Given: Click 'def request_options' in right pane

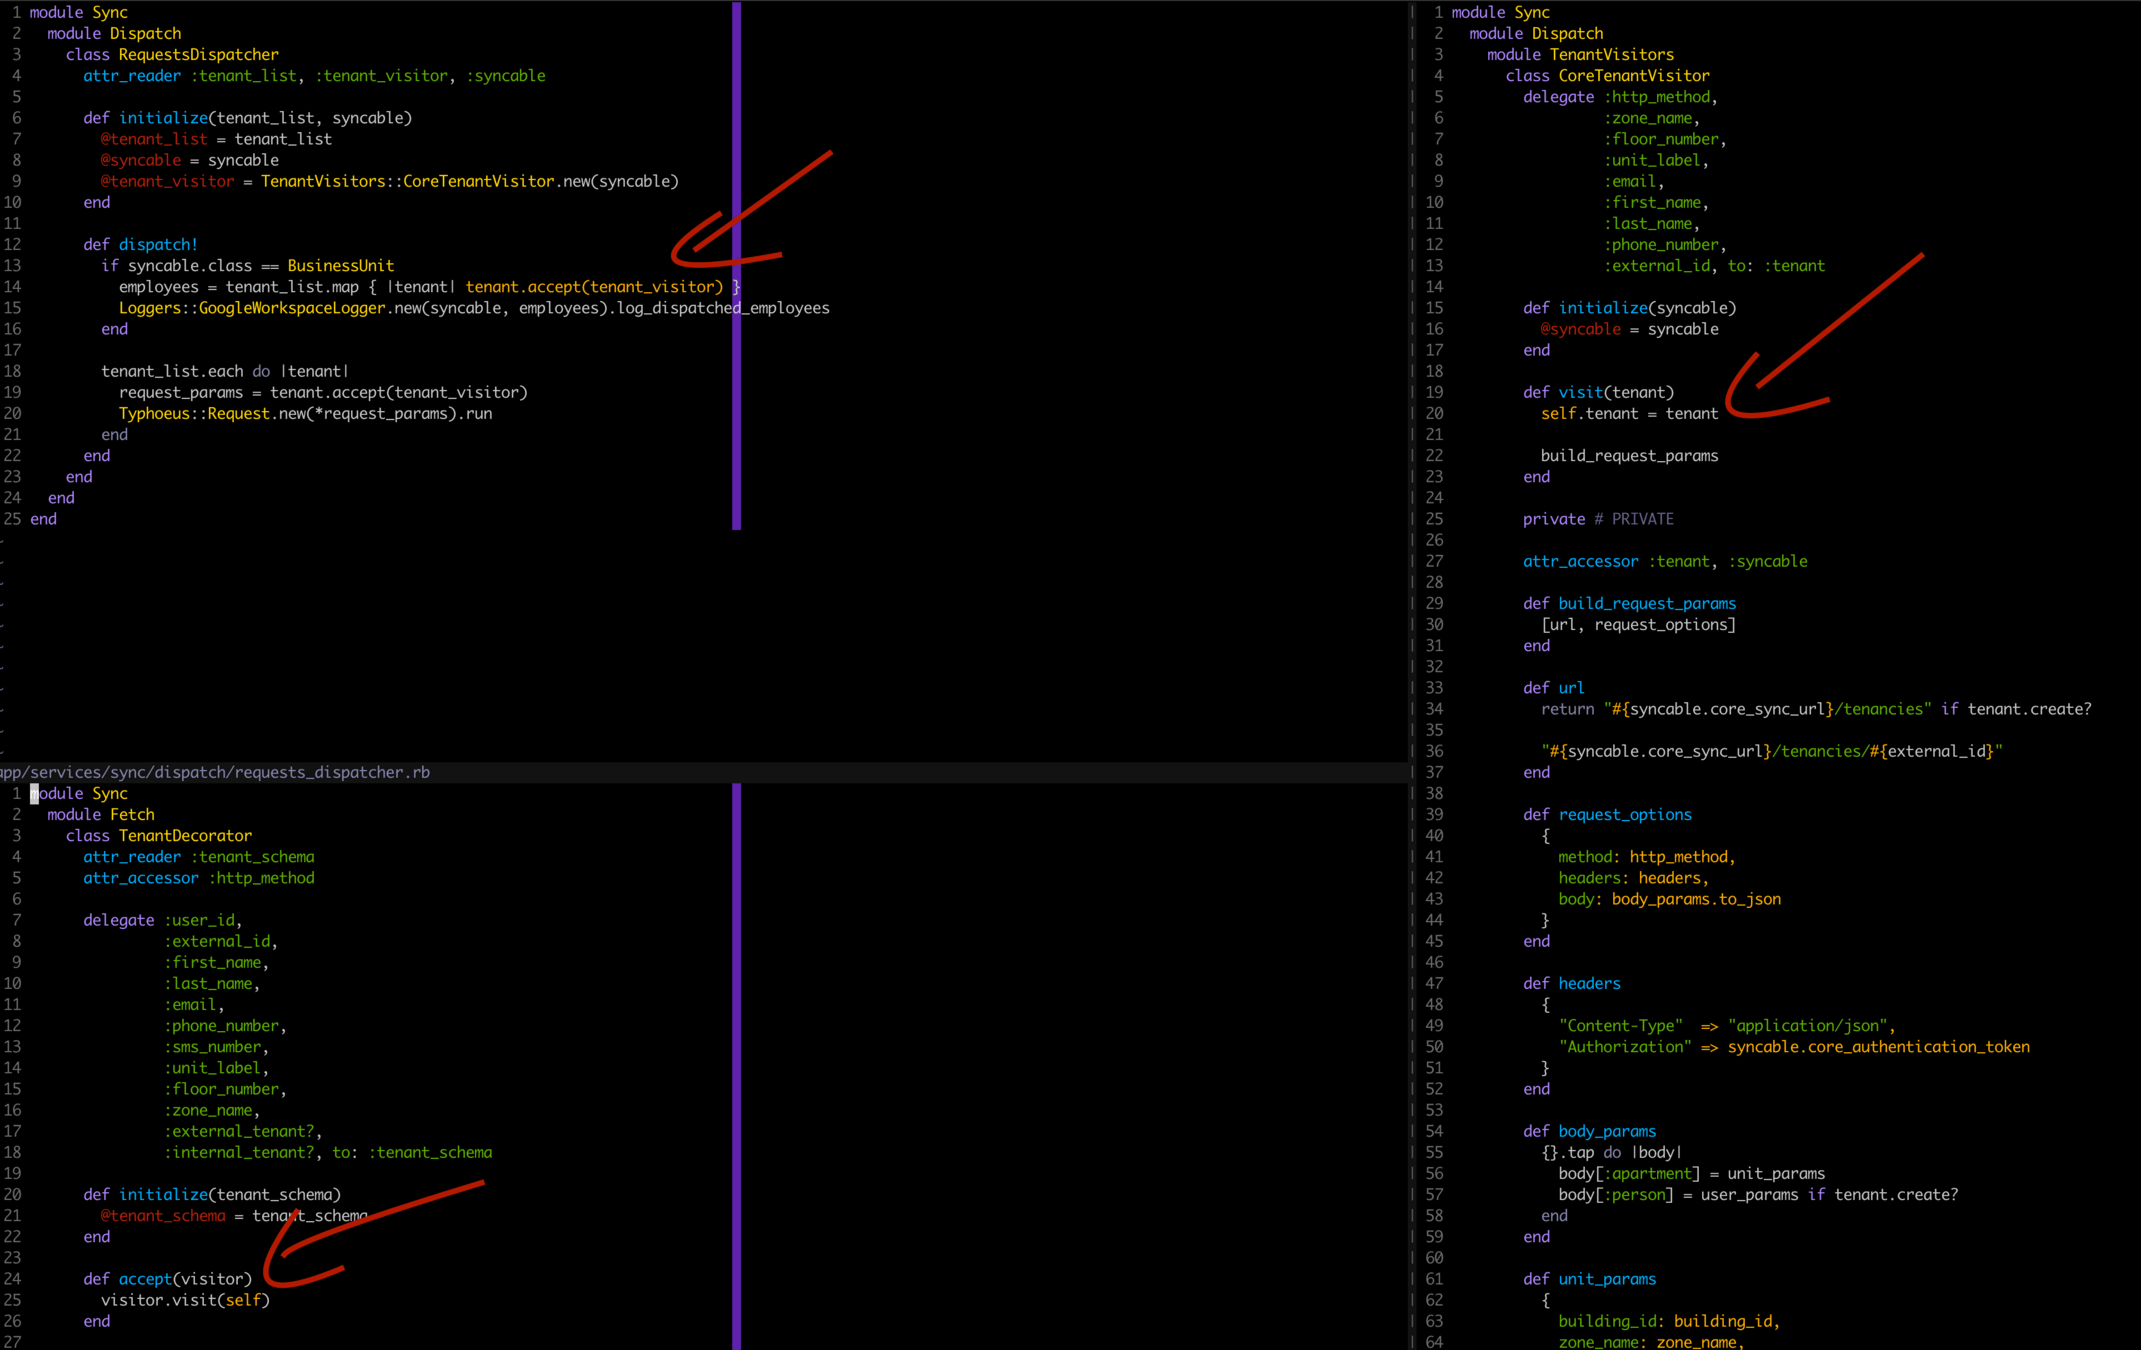Looking at the screenshot, I should point(1607,814).
